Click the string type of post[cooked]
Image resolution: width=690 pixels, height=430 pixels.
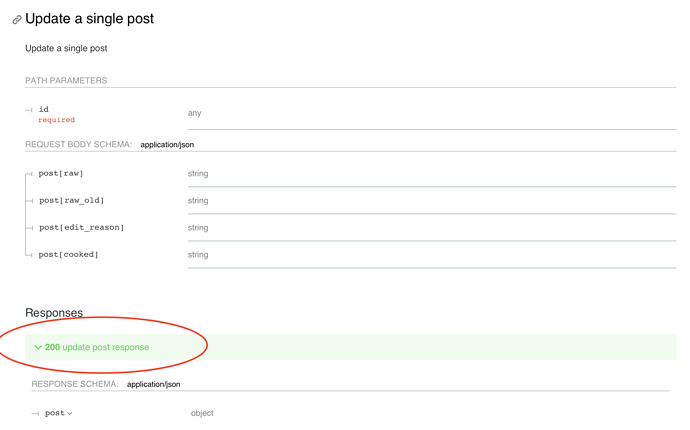[x=198, y=255]
